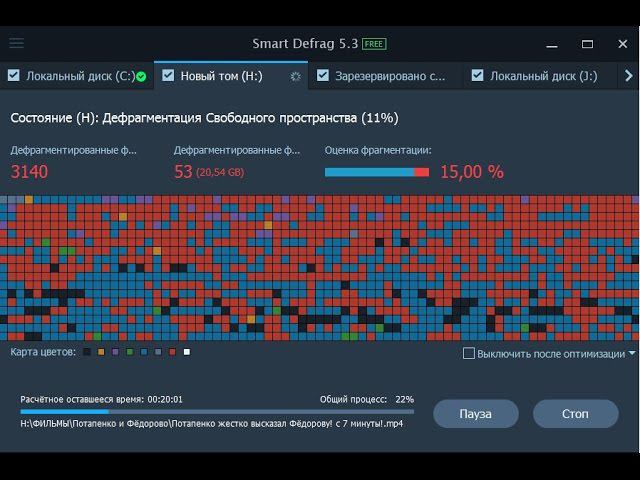Uncheck Локальный диск (J:) checkbox
This screenshot has height=480, width=640.
click(477, 75)
